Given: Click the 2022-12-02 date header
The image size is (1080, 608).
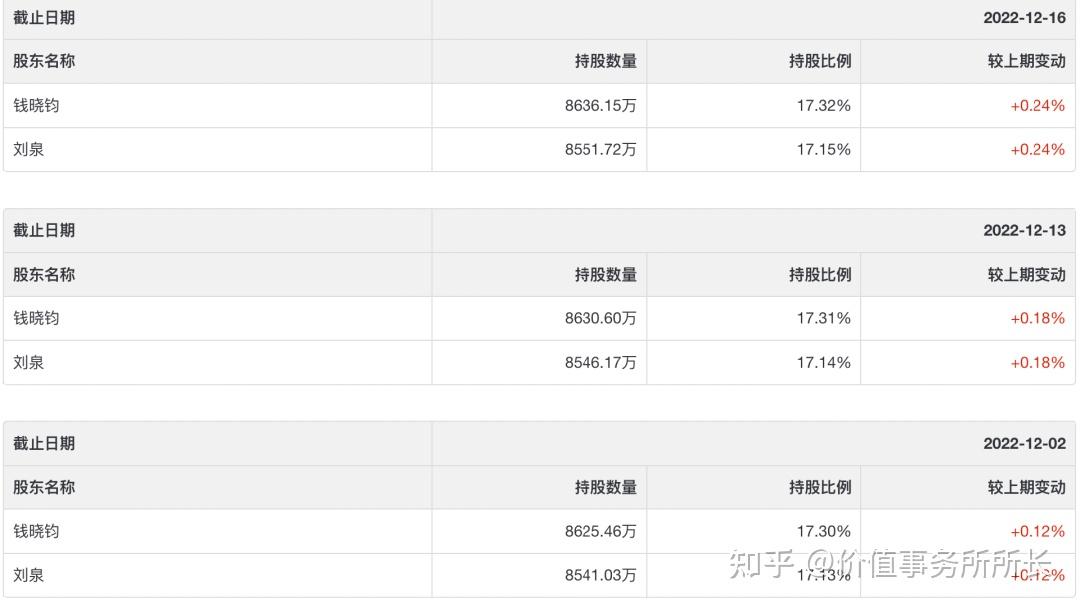Looking at the screenshot, I should click(x=1024, y=443).
